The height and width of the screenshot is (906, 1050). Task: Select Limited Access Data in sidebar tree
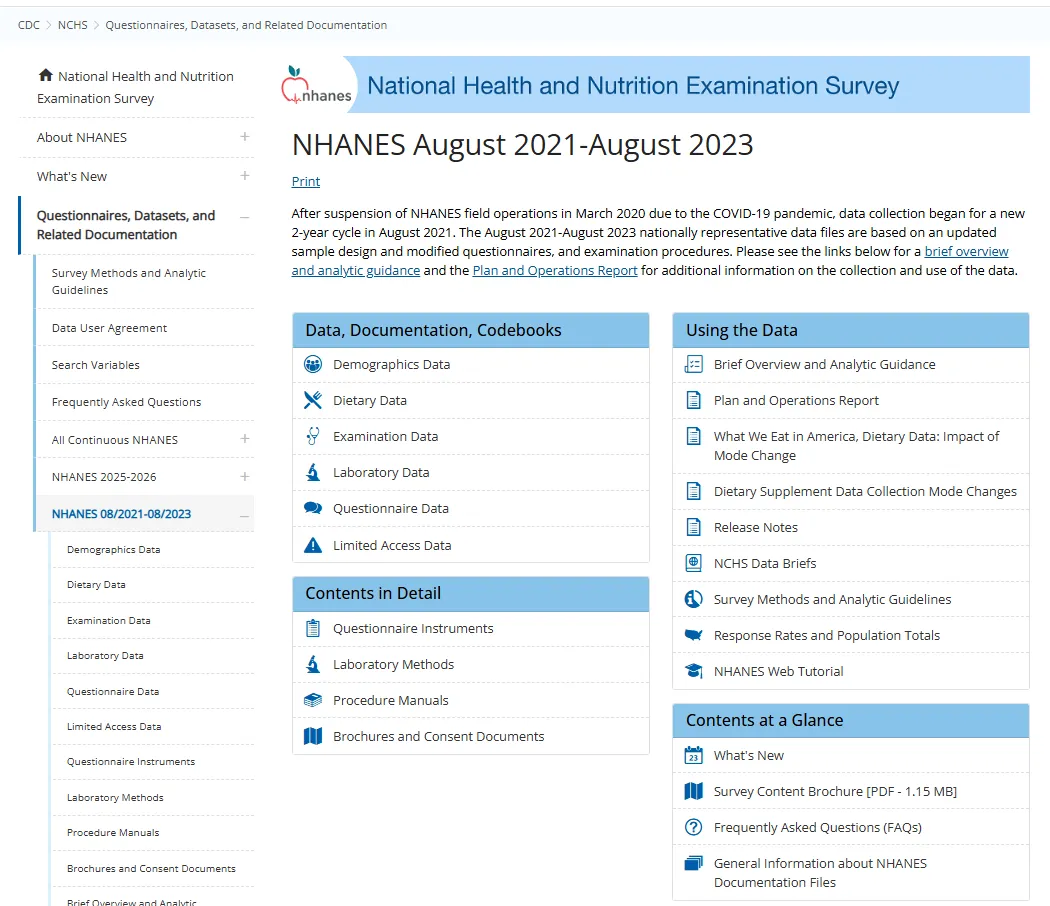(x=114, y=727)
